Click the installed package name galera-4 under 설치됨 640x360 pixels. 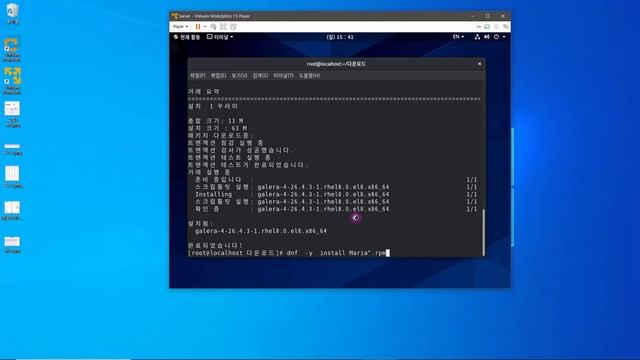261,231
